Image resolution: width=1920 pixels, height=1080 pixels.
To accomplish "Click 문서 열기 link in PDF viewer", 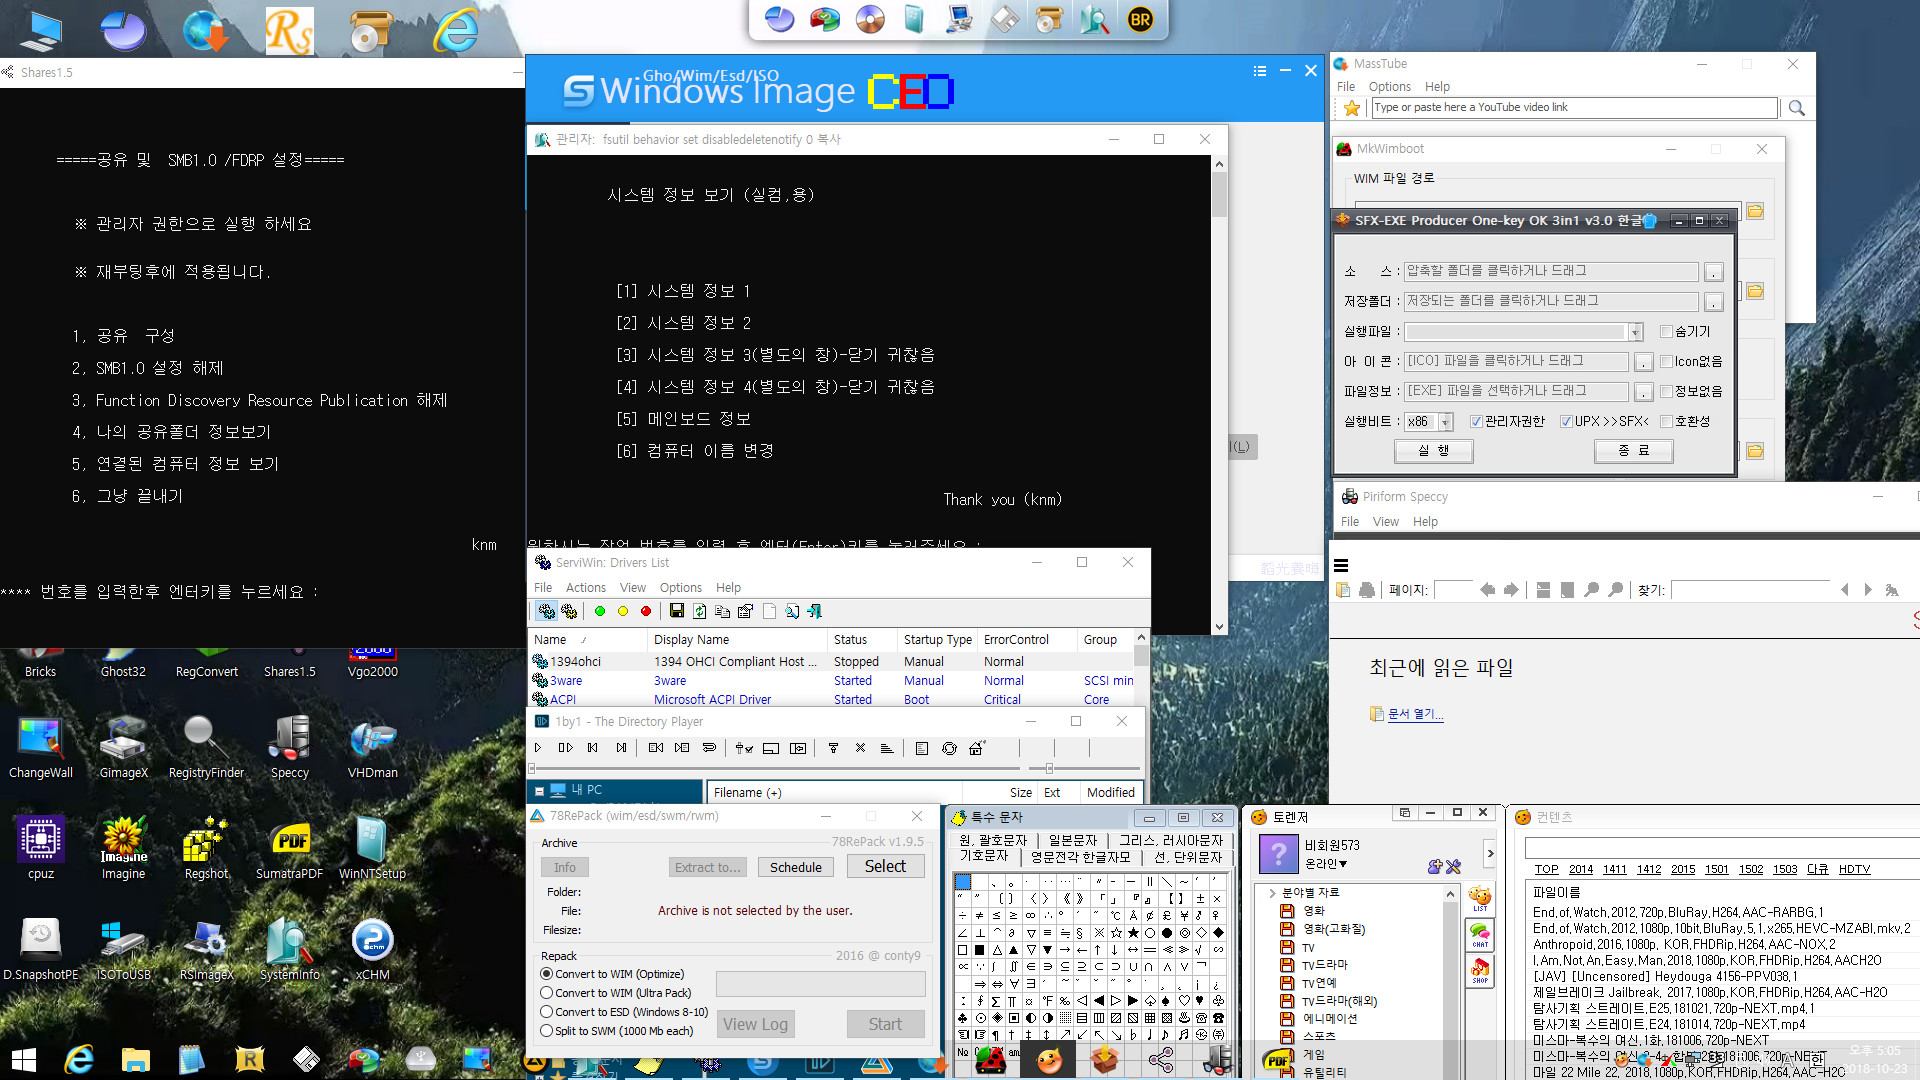I will [x=1415, y=714].
